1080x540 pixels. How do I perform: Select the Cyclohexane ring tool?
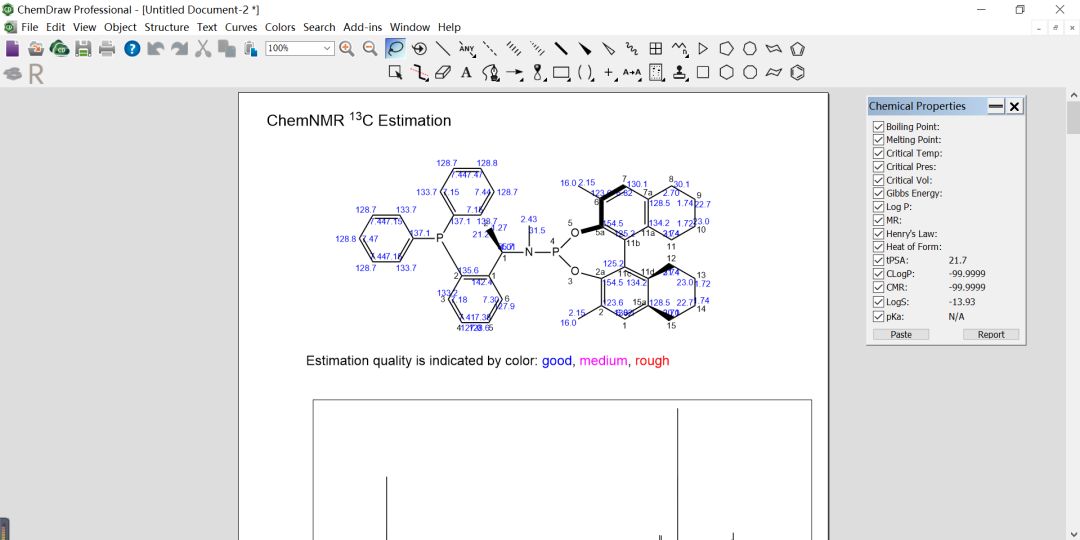[x=727, y=72]
